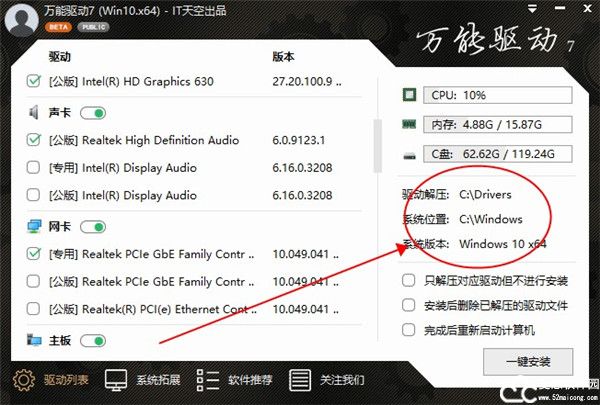
Task: Switch to 驱动列表 tab
Action: pyautogui.click(x=66, y=380)
